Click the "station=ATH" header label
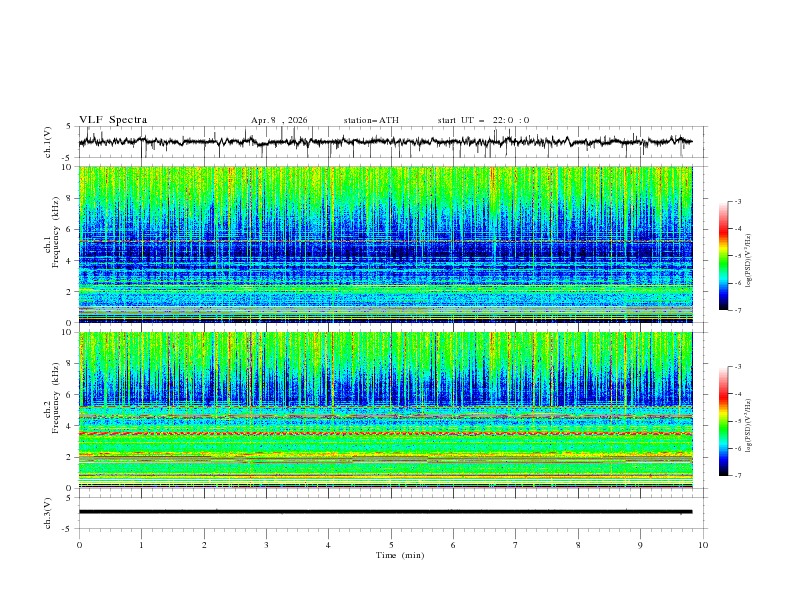792x612 pixels. click(371, 120)
